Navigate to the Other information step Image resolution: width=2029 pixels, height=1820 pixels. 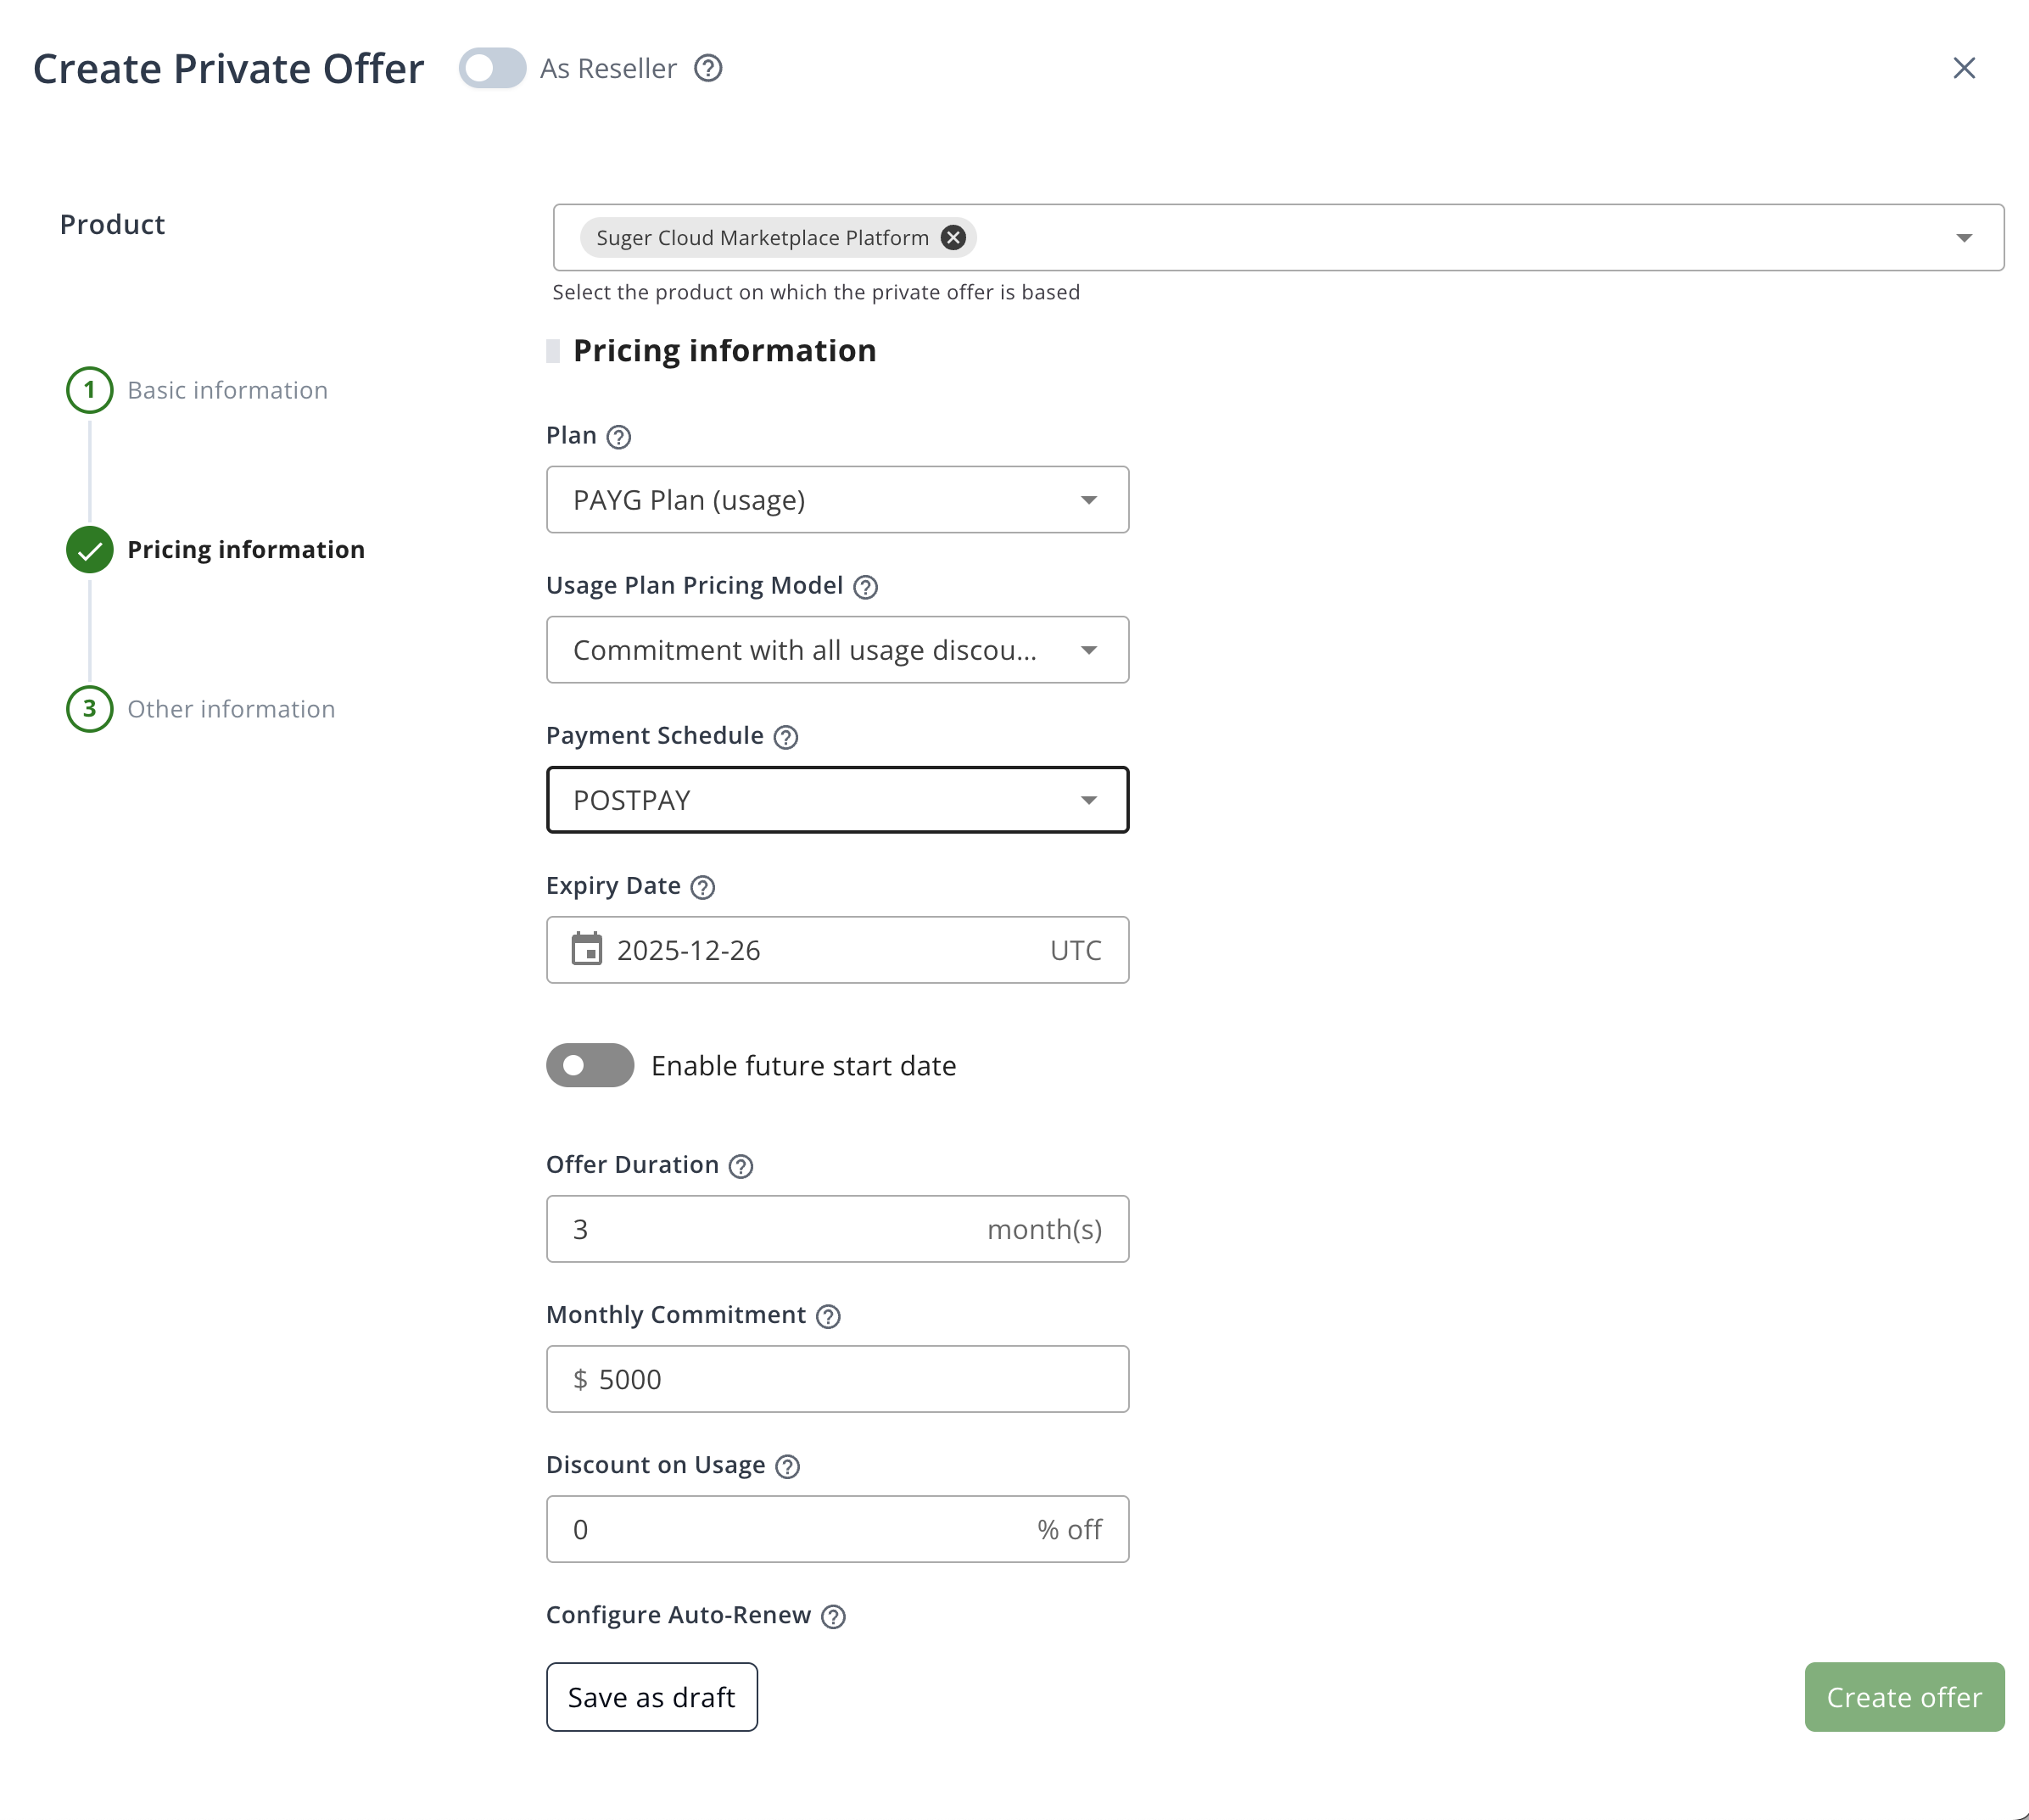(231, 709)
